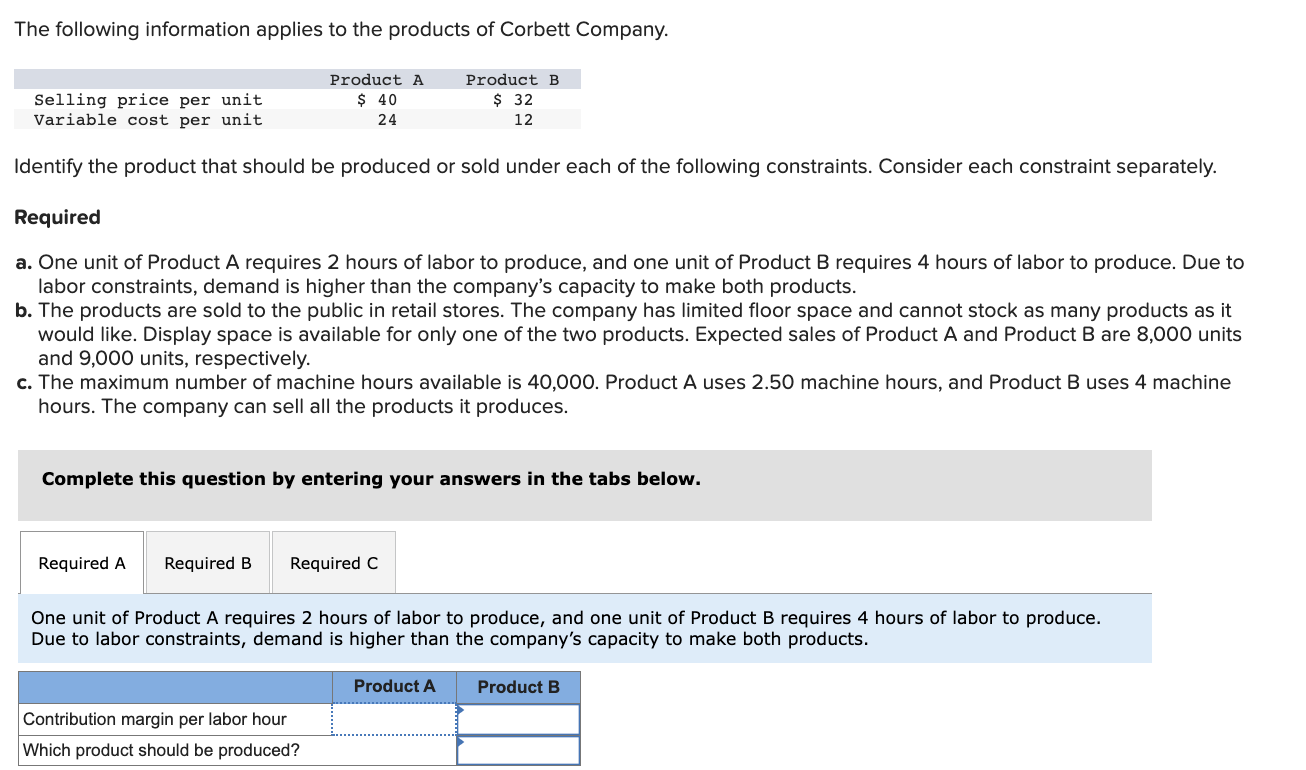Click the Product B answer cell for product choice

518,750
